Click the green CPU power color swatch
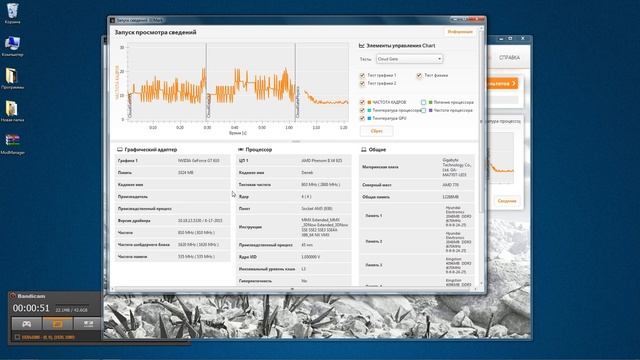Image resolution: width=640 pixels, height=360 pixels. 431,102
